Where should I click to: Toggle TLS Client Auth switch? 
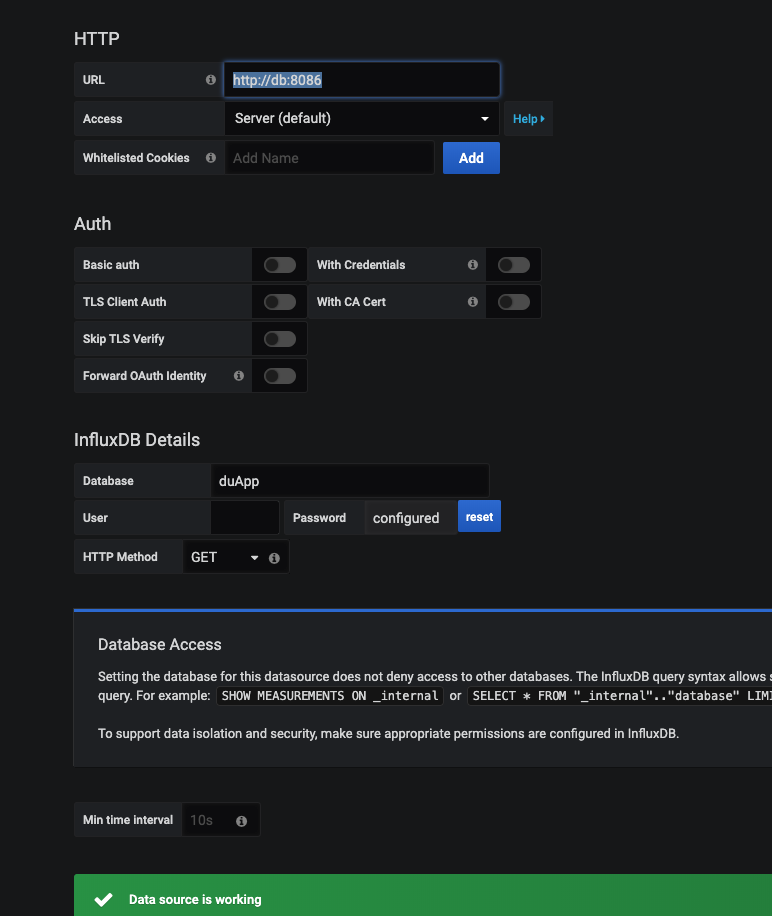point(280,301)
